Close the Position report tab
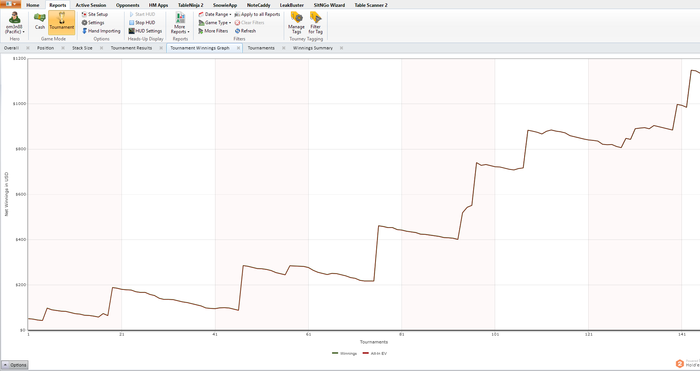Image resolution: width=700 pixels, height=371 pixels. click(62, 48)
